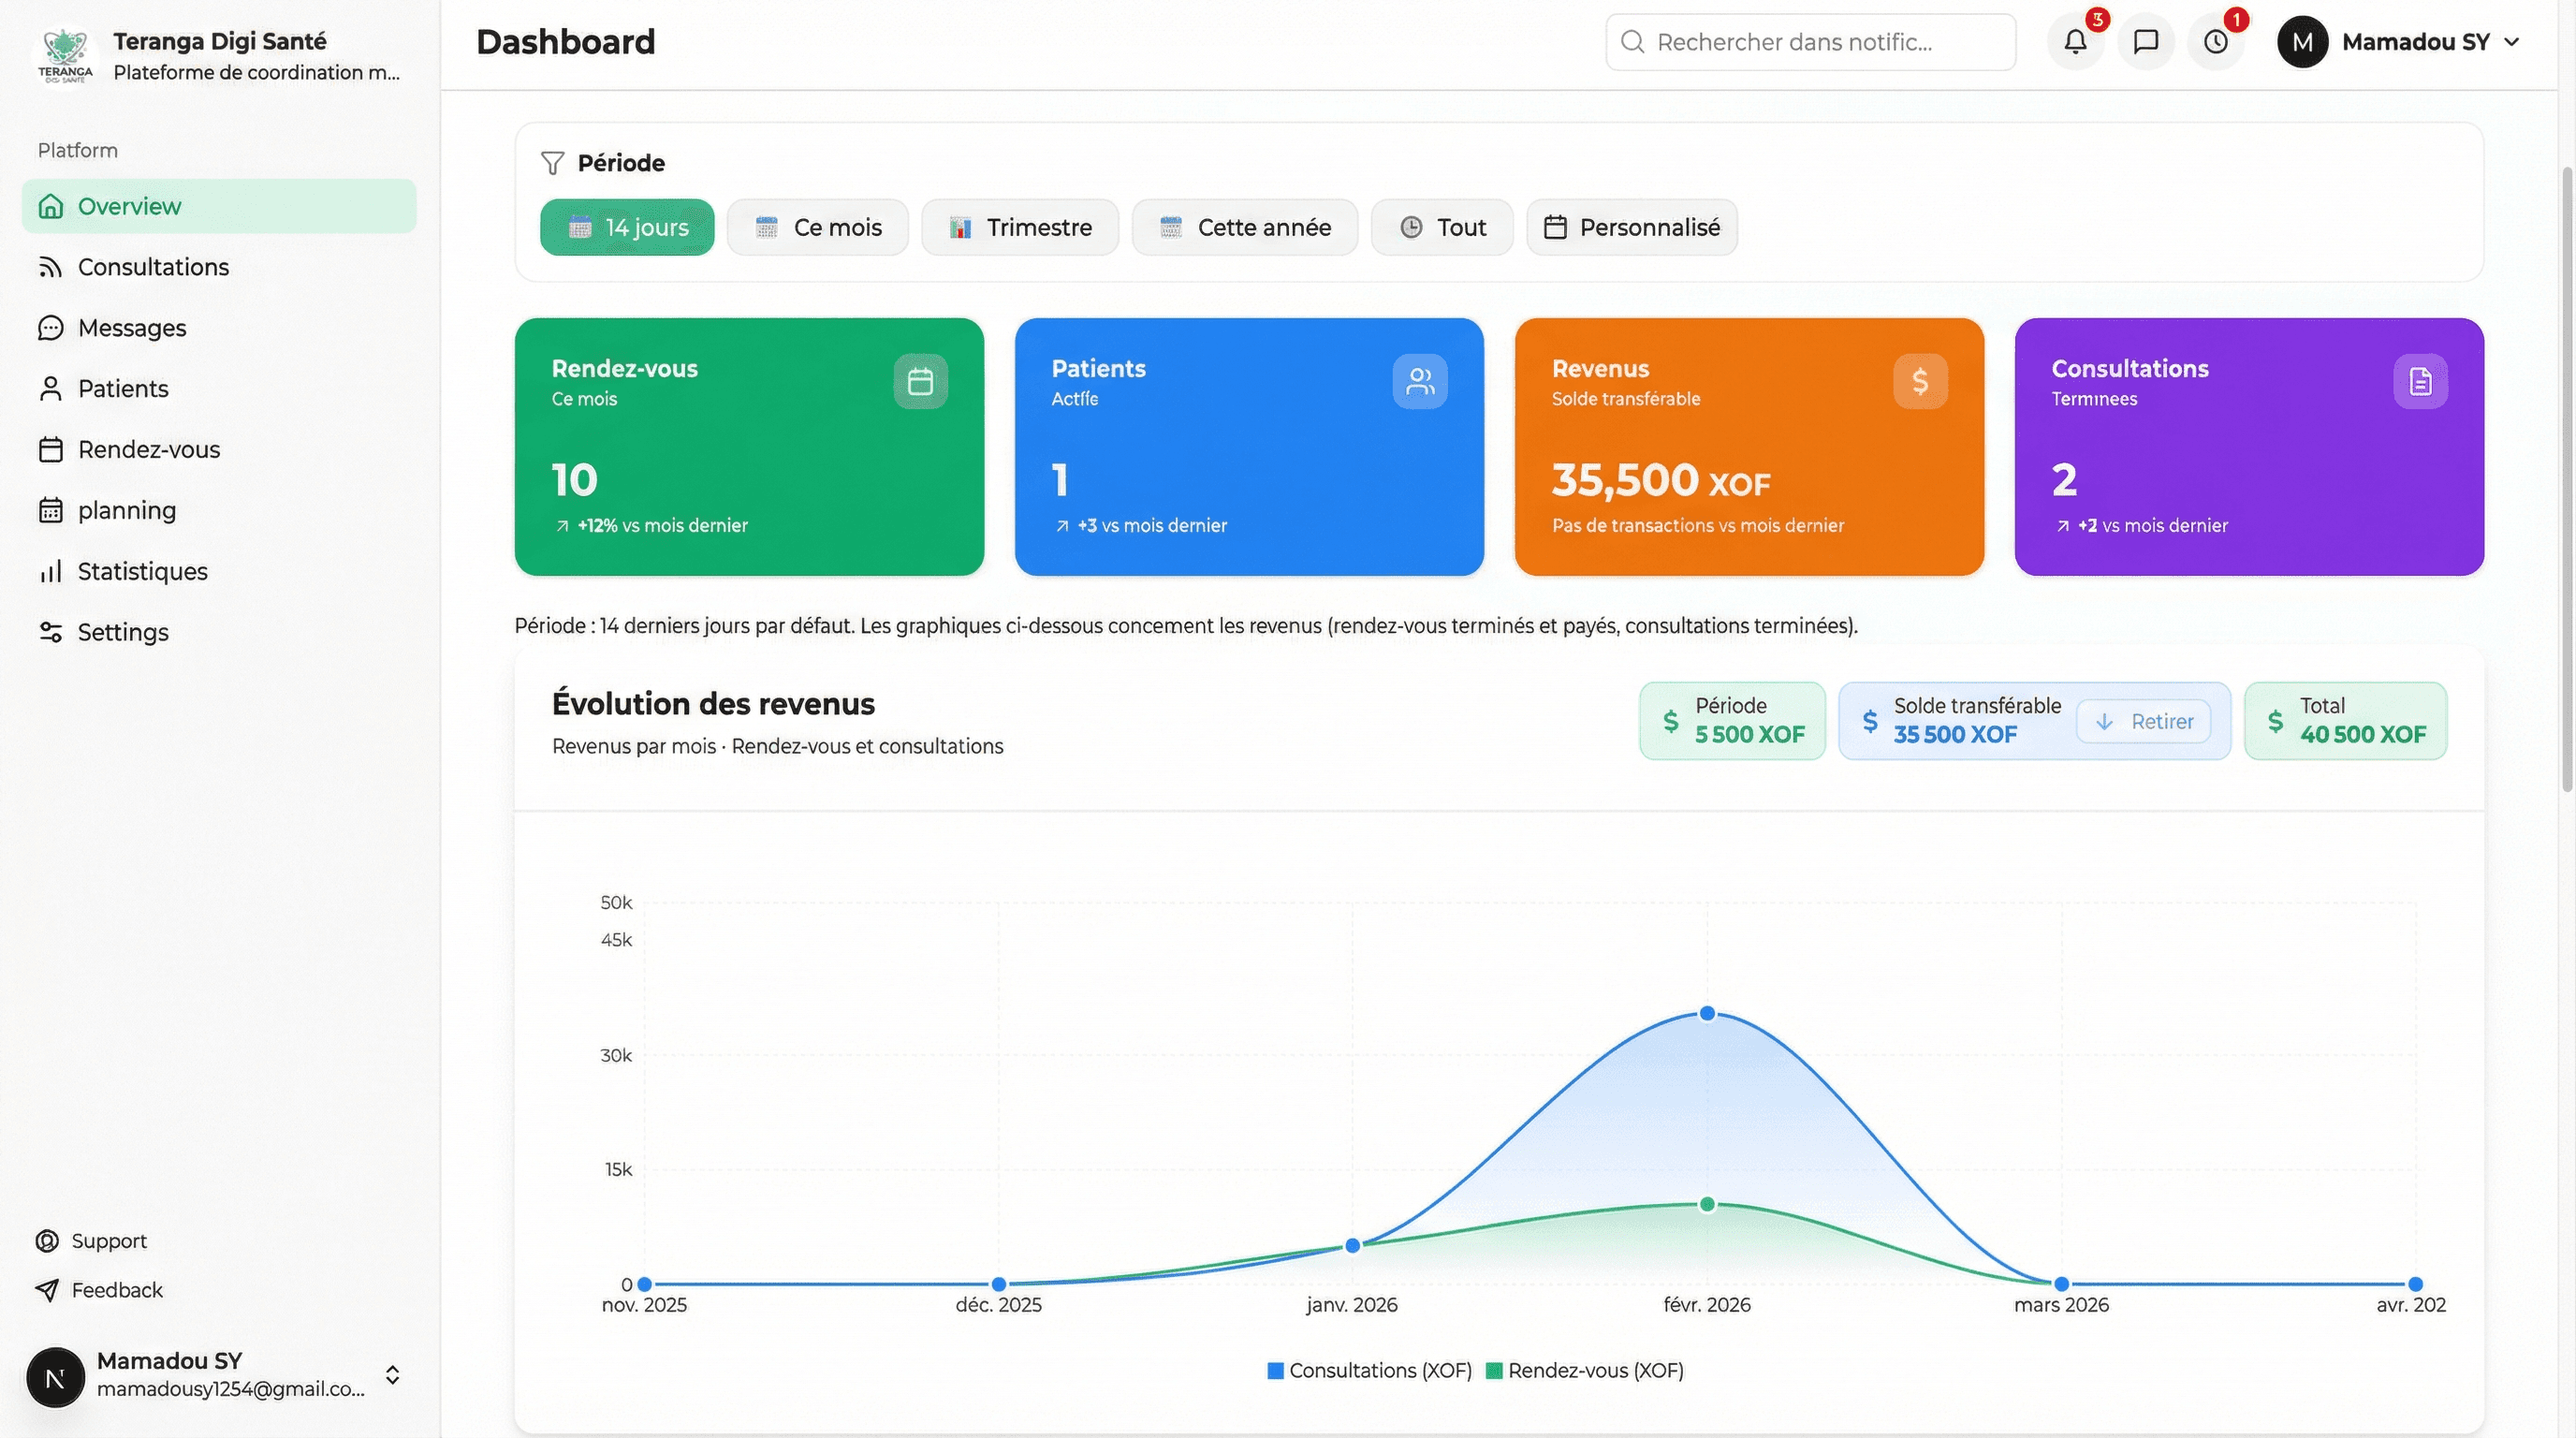The height and width of the screenshot is (1438, 2576).
Task: Switch to the Rendez-vous section
Action: [149, 449]
